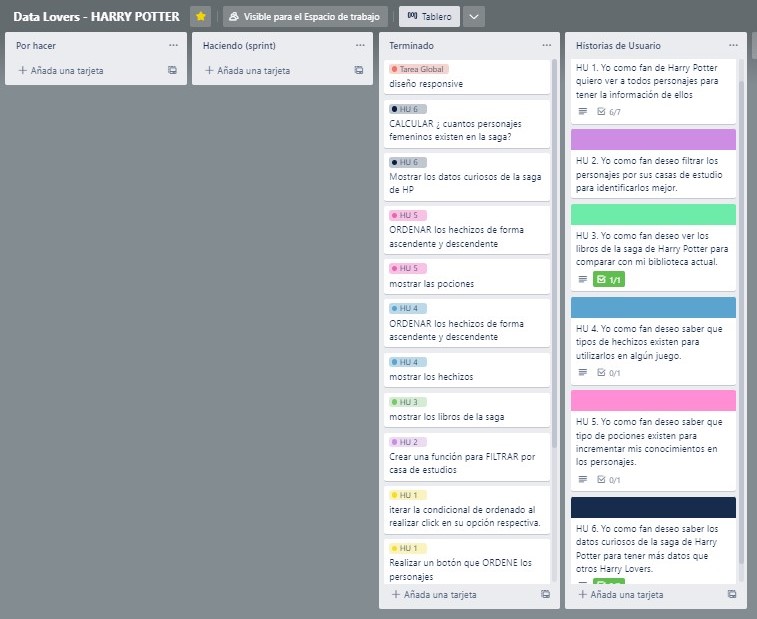The width and height of the screenshot is (757, 619).
Task: Click description icon on HU 4 story card
Action: coord(583,372)
